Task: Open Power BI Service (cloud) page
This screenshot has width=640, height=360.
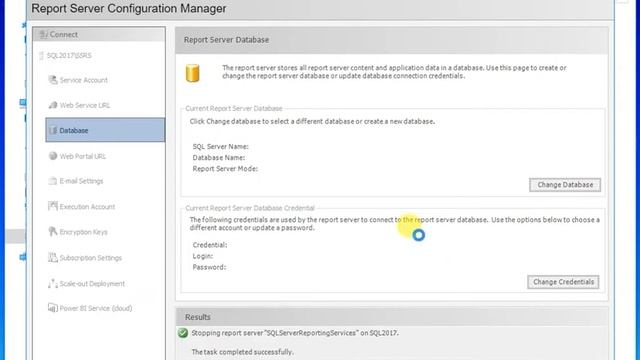Action: (x=96, y=309)
